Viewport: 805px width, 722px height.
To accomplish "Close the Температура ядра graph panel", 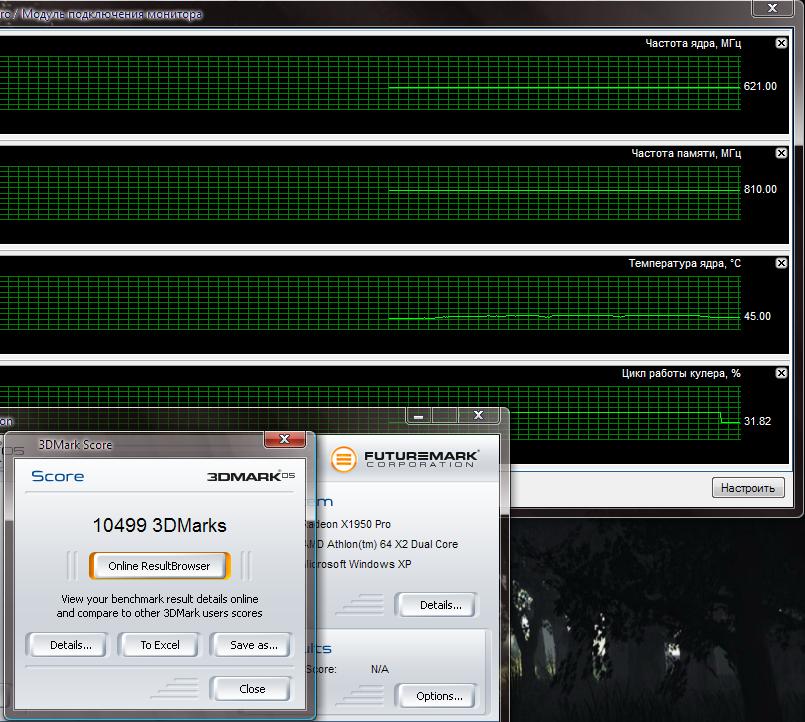I will pos(781,263).
